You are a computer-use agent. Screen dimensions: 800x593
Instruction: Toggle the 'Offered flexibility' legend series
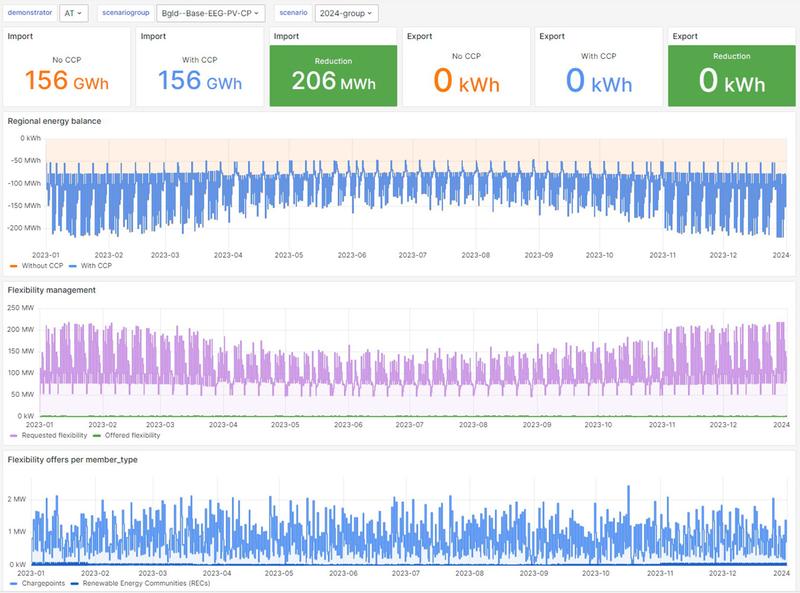132,435
